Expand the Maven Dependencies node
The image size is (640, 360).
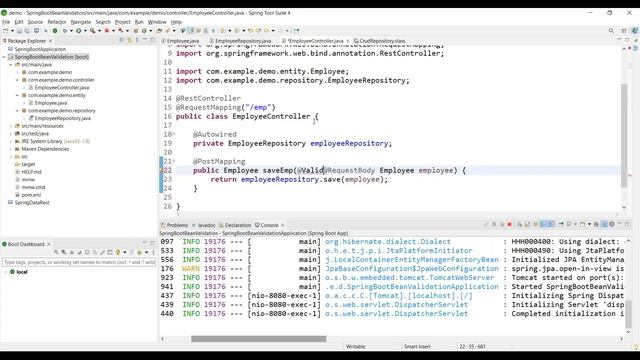point(11,149)
